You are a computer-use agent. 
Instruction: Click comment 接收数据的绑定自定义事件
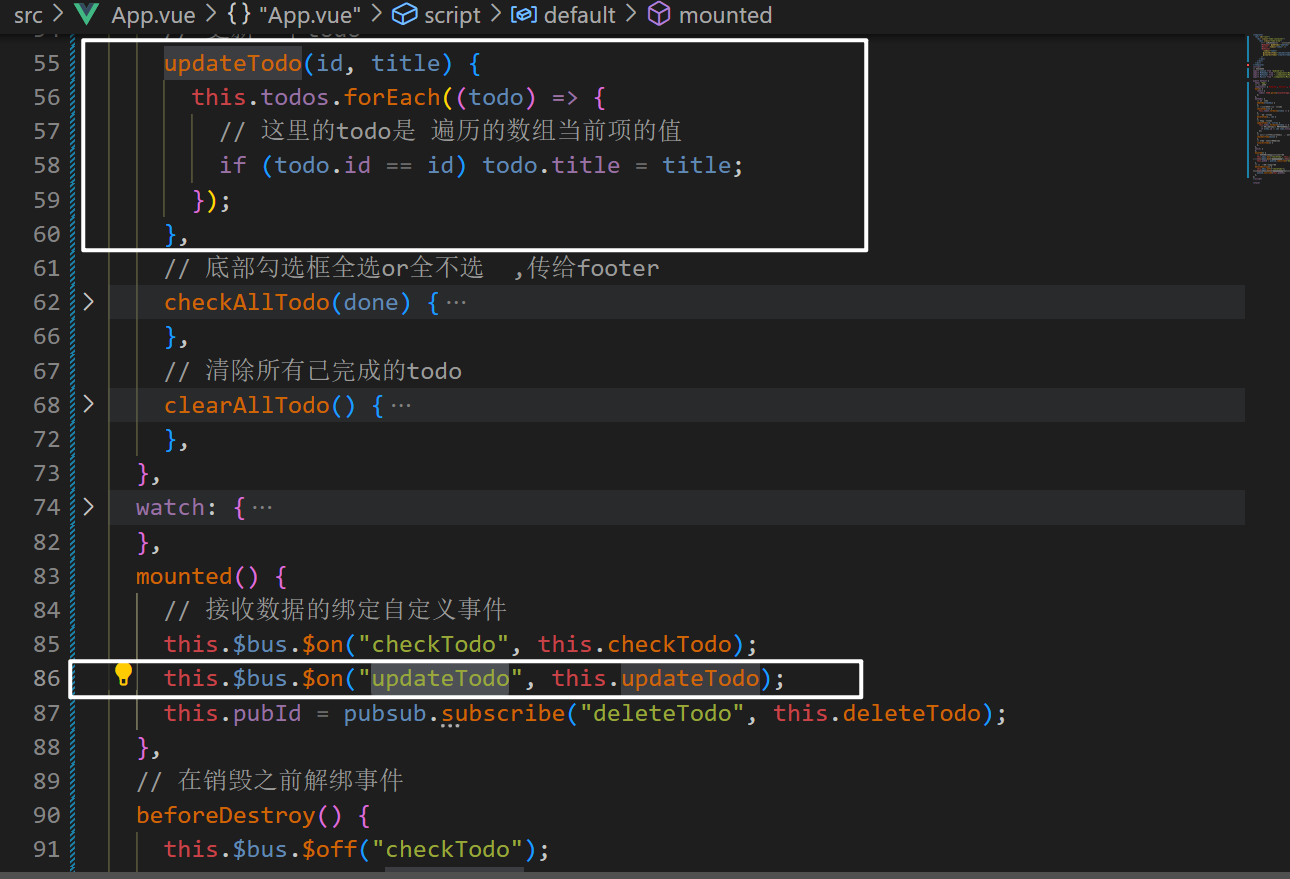tap(336, 610)
